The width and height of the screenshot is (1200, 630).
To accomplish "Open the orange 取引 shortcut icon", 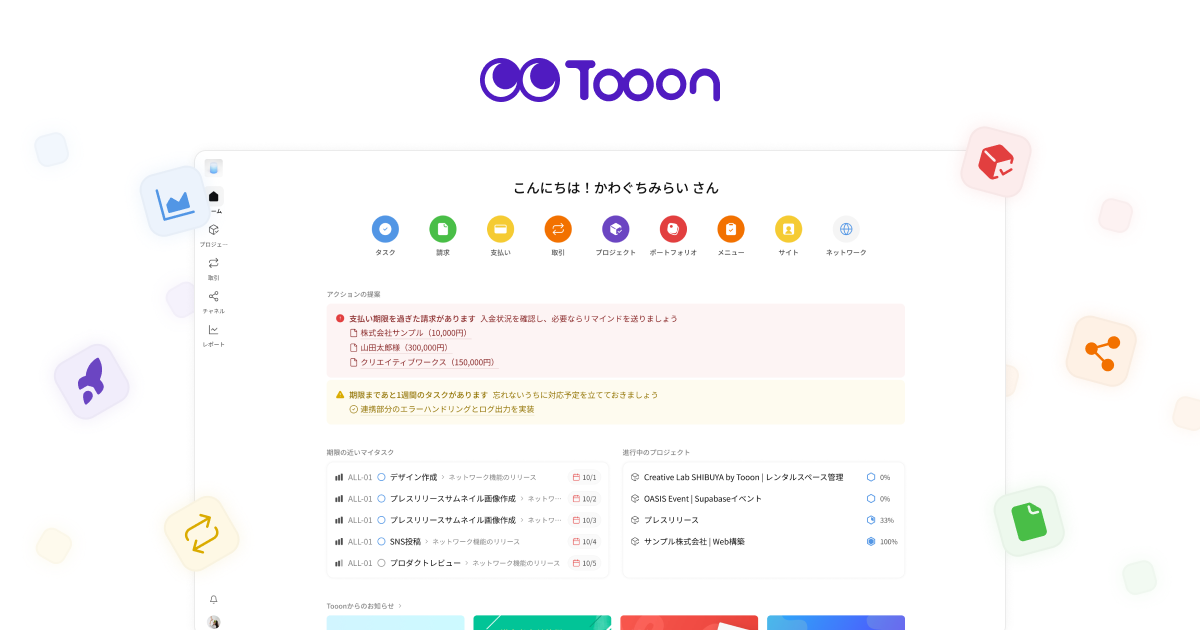I will click(558, 229).
